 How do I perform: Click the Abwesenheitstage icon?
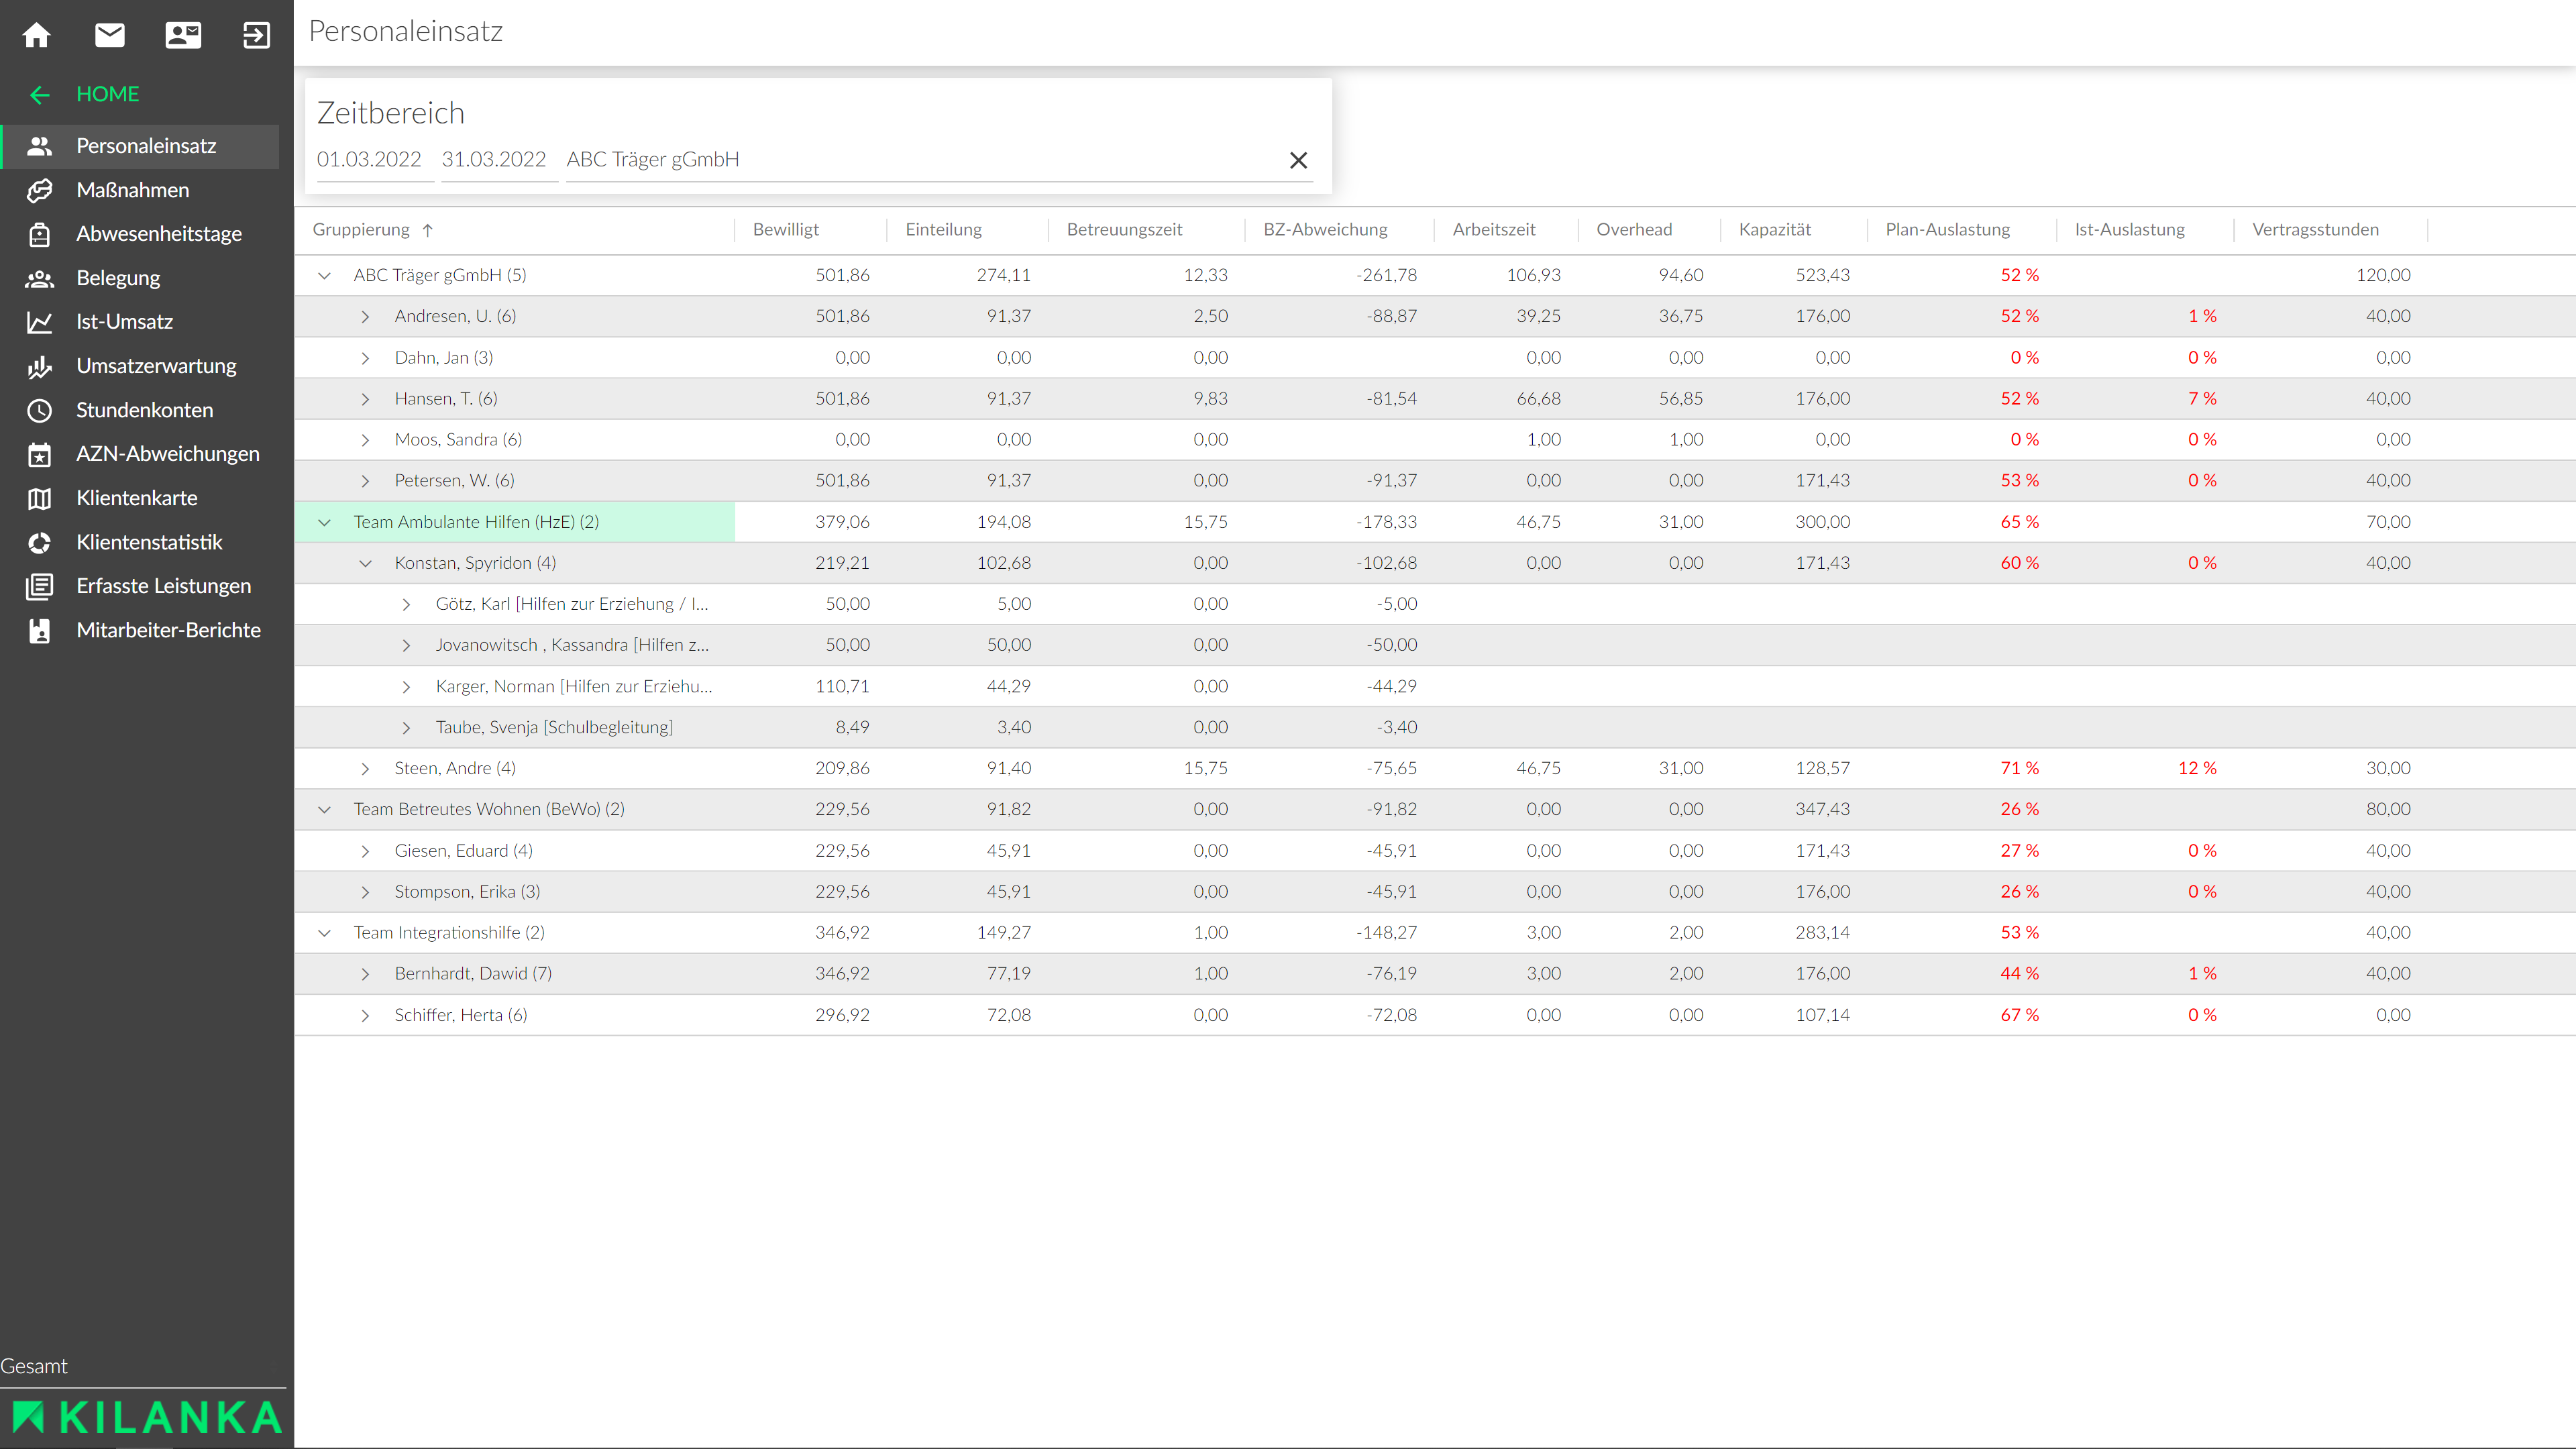click(39, 234)
